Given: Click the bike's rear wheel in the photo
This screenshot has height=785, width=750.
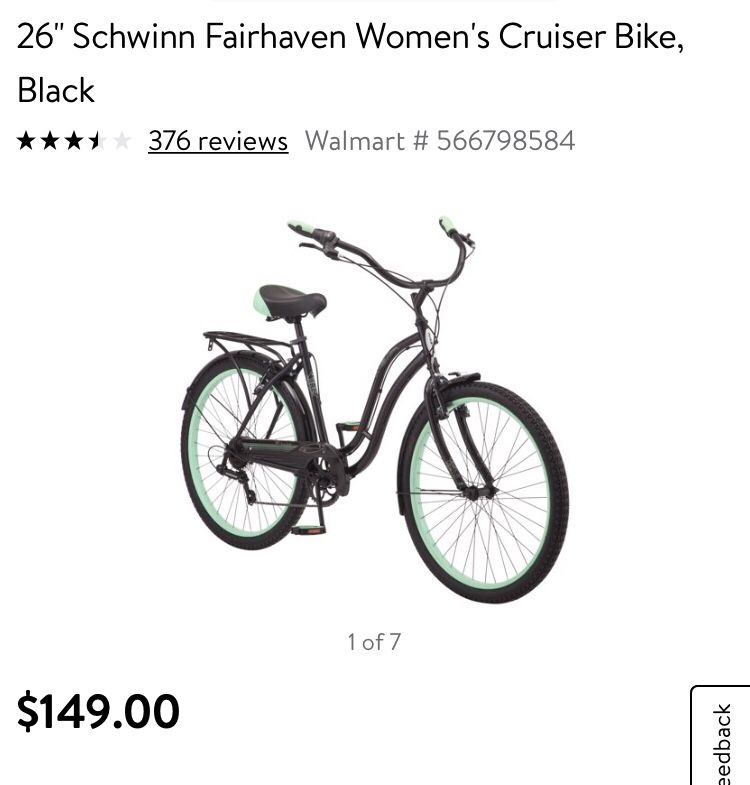Looking at the screenshot, I should [x=245, y=451].
